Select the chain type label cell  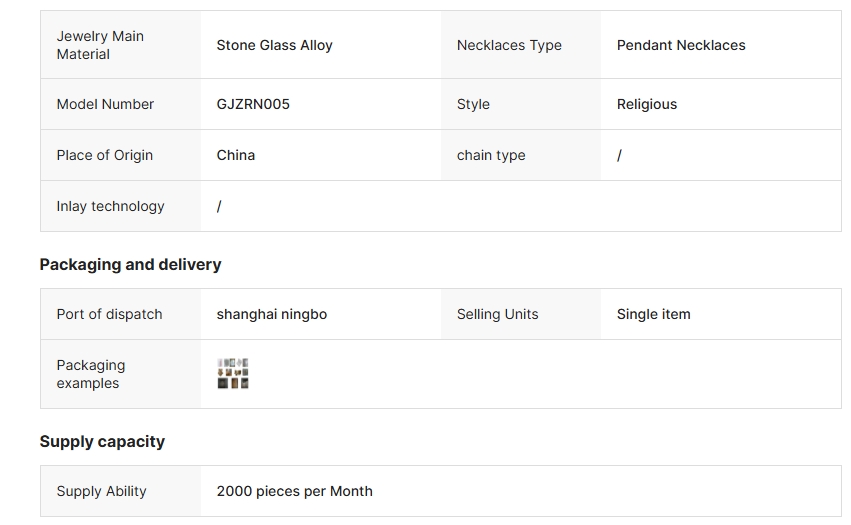[491, 155]
